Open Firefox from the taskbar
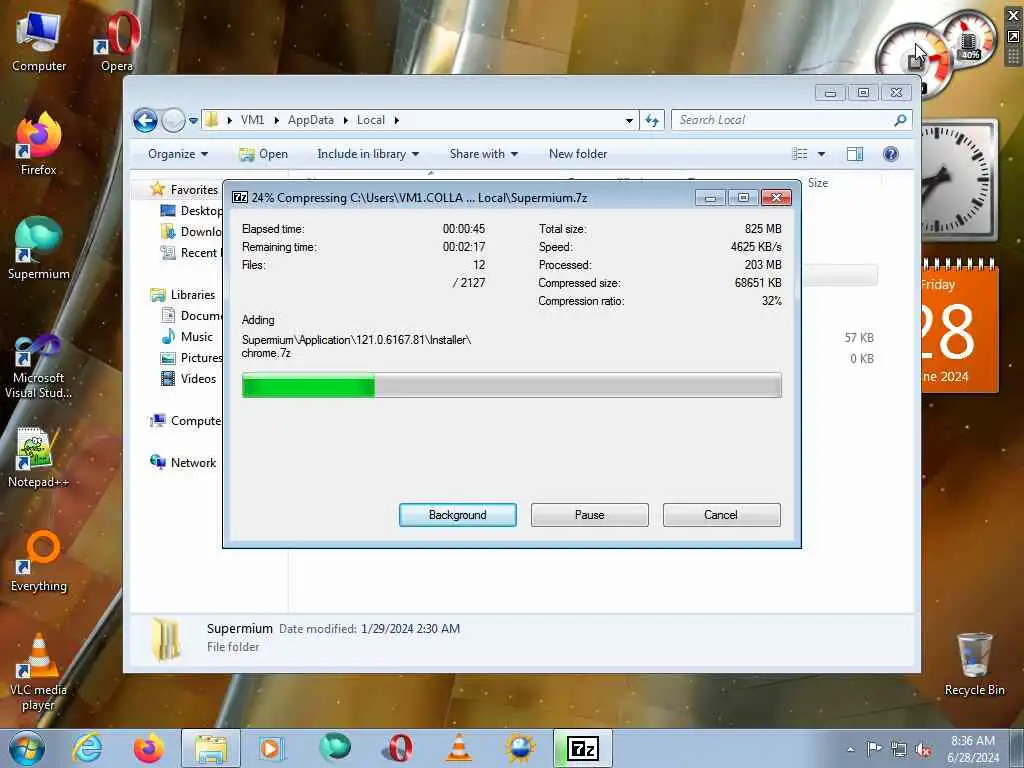 coord(149,748)
